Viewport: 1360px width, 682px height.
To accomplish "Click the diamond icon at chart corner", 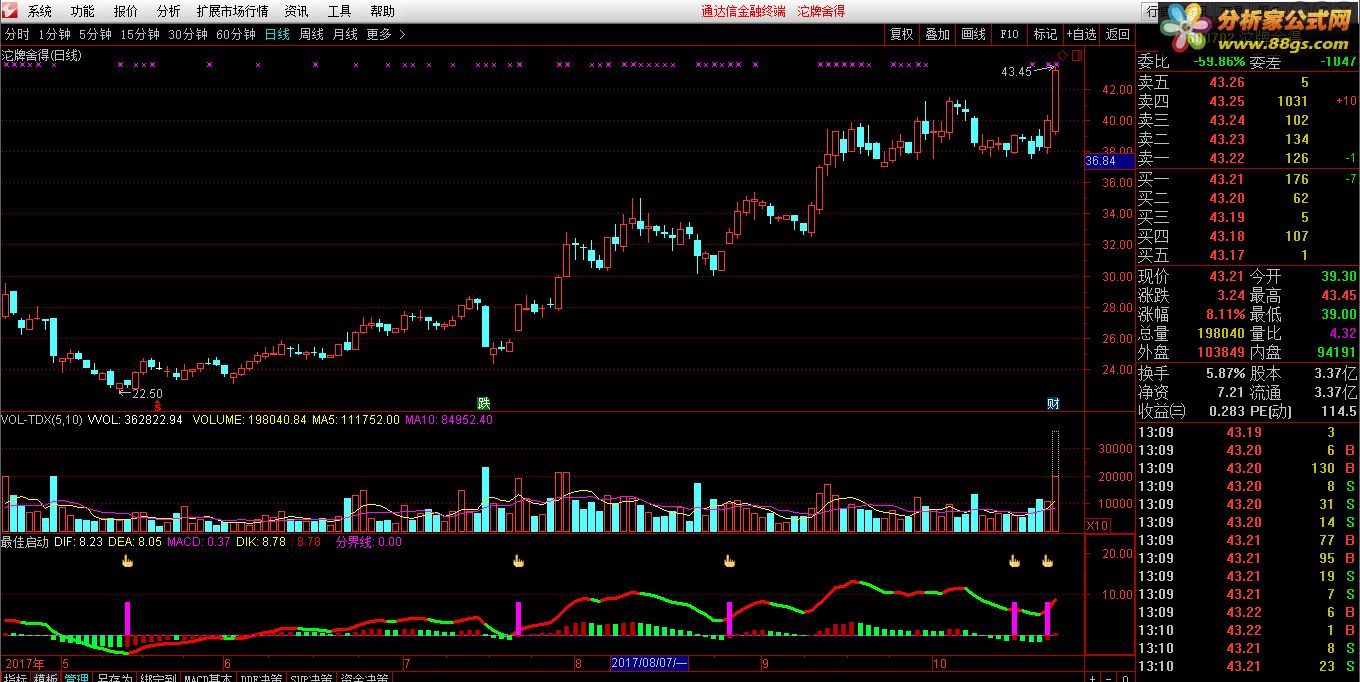I will click(x=1063, y=55).
